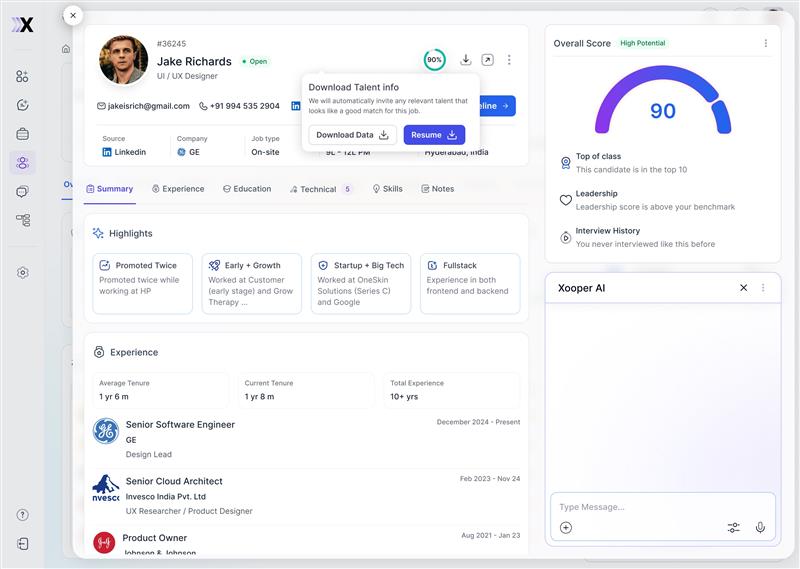Click the Interview History play icon

565,237
